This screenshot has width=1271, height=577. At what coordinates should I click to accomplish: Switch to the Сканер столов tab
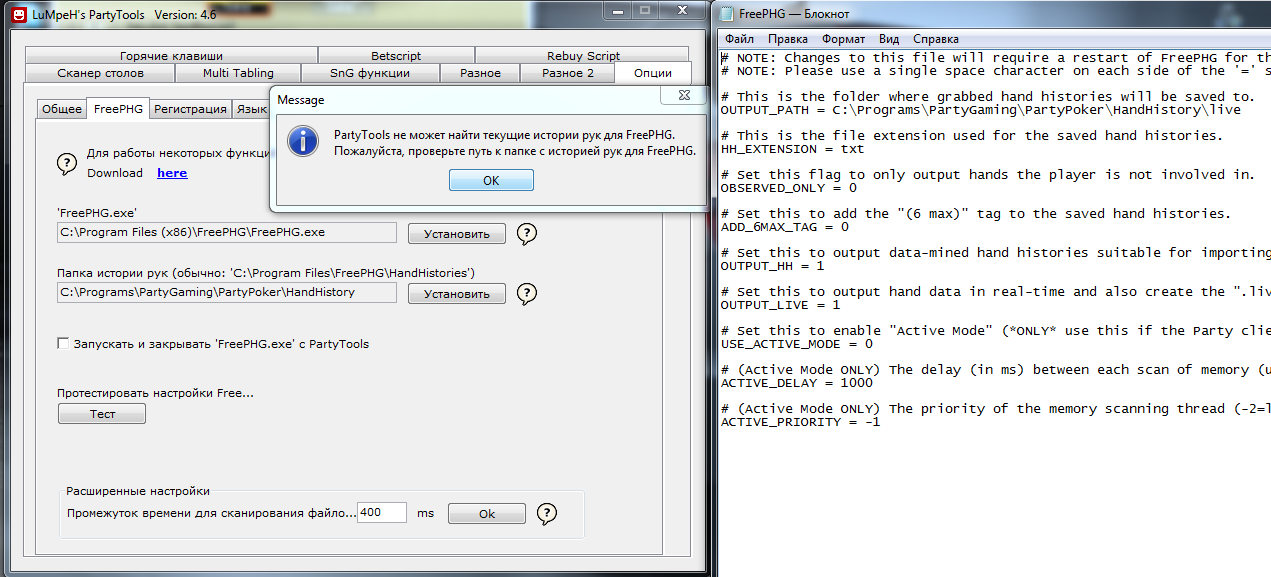100,73
